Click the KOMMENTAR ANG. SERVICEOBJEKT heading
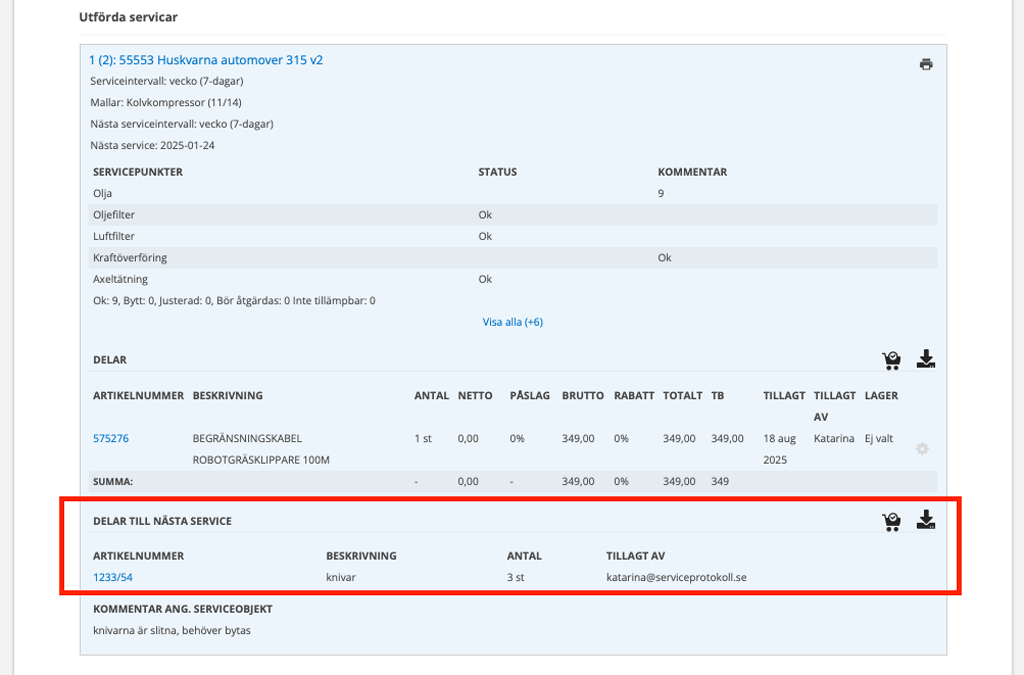 [x=183, y=608]
